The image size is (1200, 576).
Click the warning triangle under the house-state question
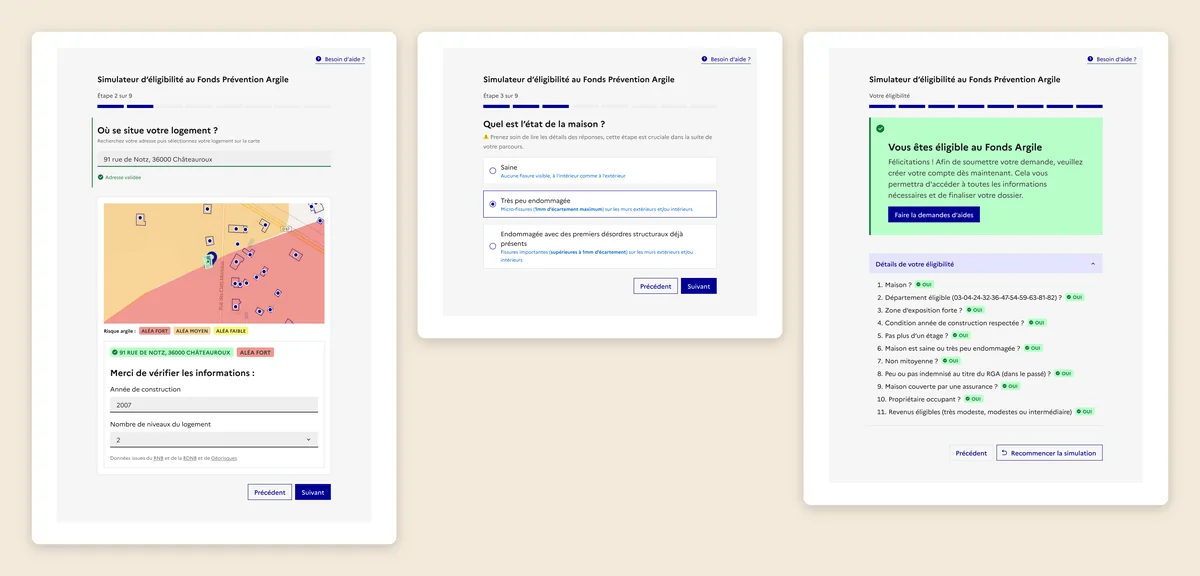pyautogui.click(x=486, y=136)
